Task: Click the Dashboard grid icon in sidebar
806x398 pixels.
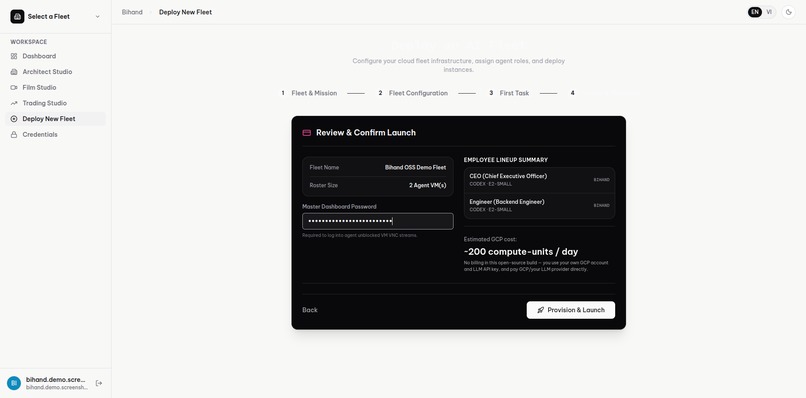Action: pos(14,56)
